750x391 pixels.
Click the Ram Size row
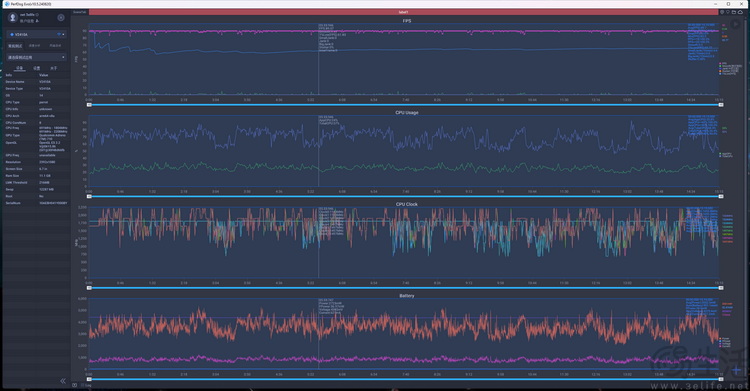pyautogui.click(x=36, y=176)
